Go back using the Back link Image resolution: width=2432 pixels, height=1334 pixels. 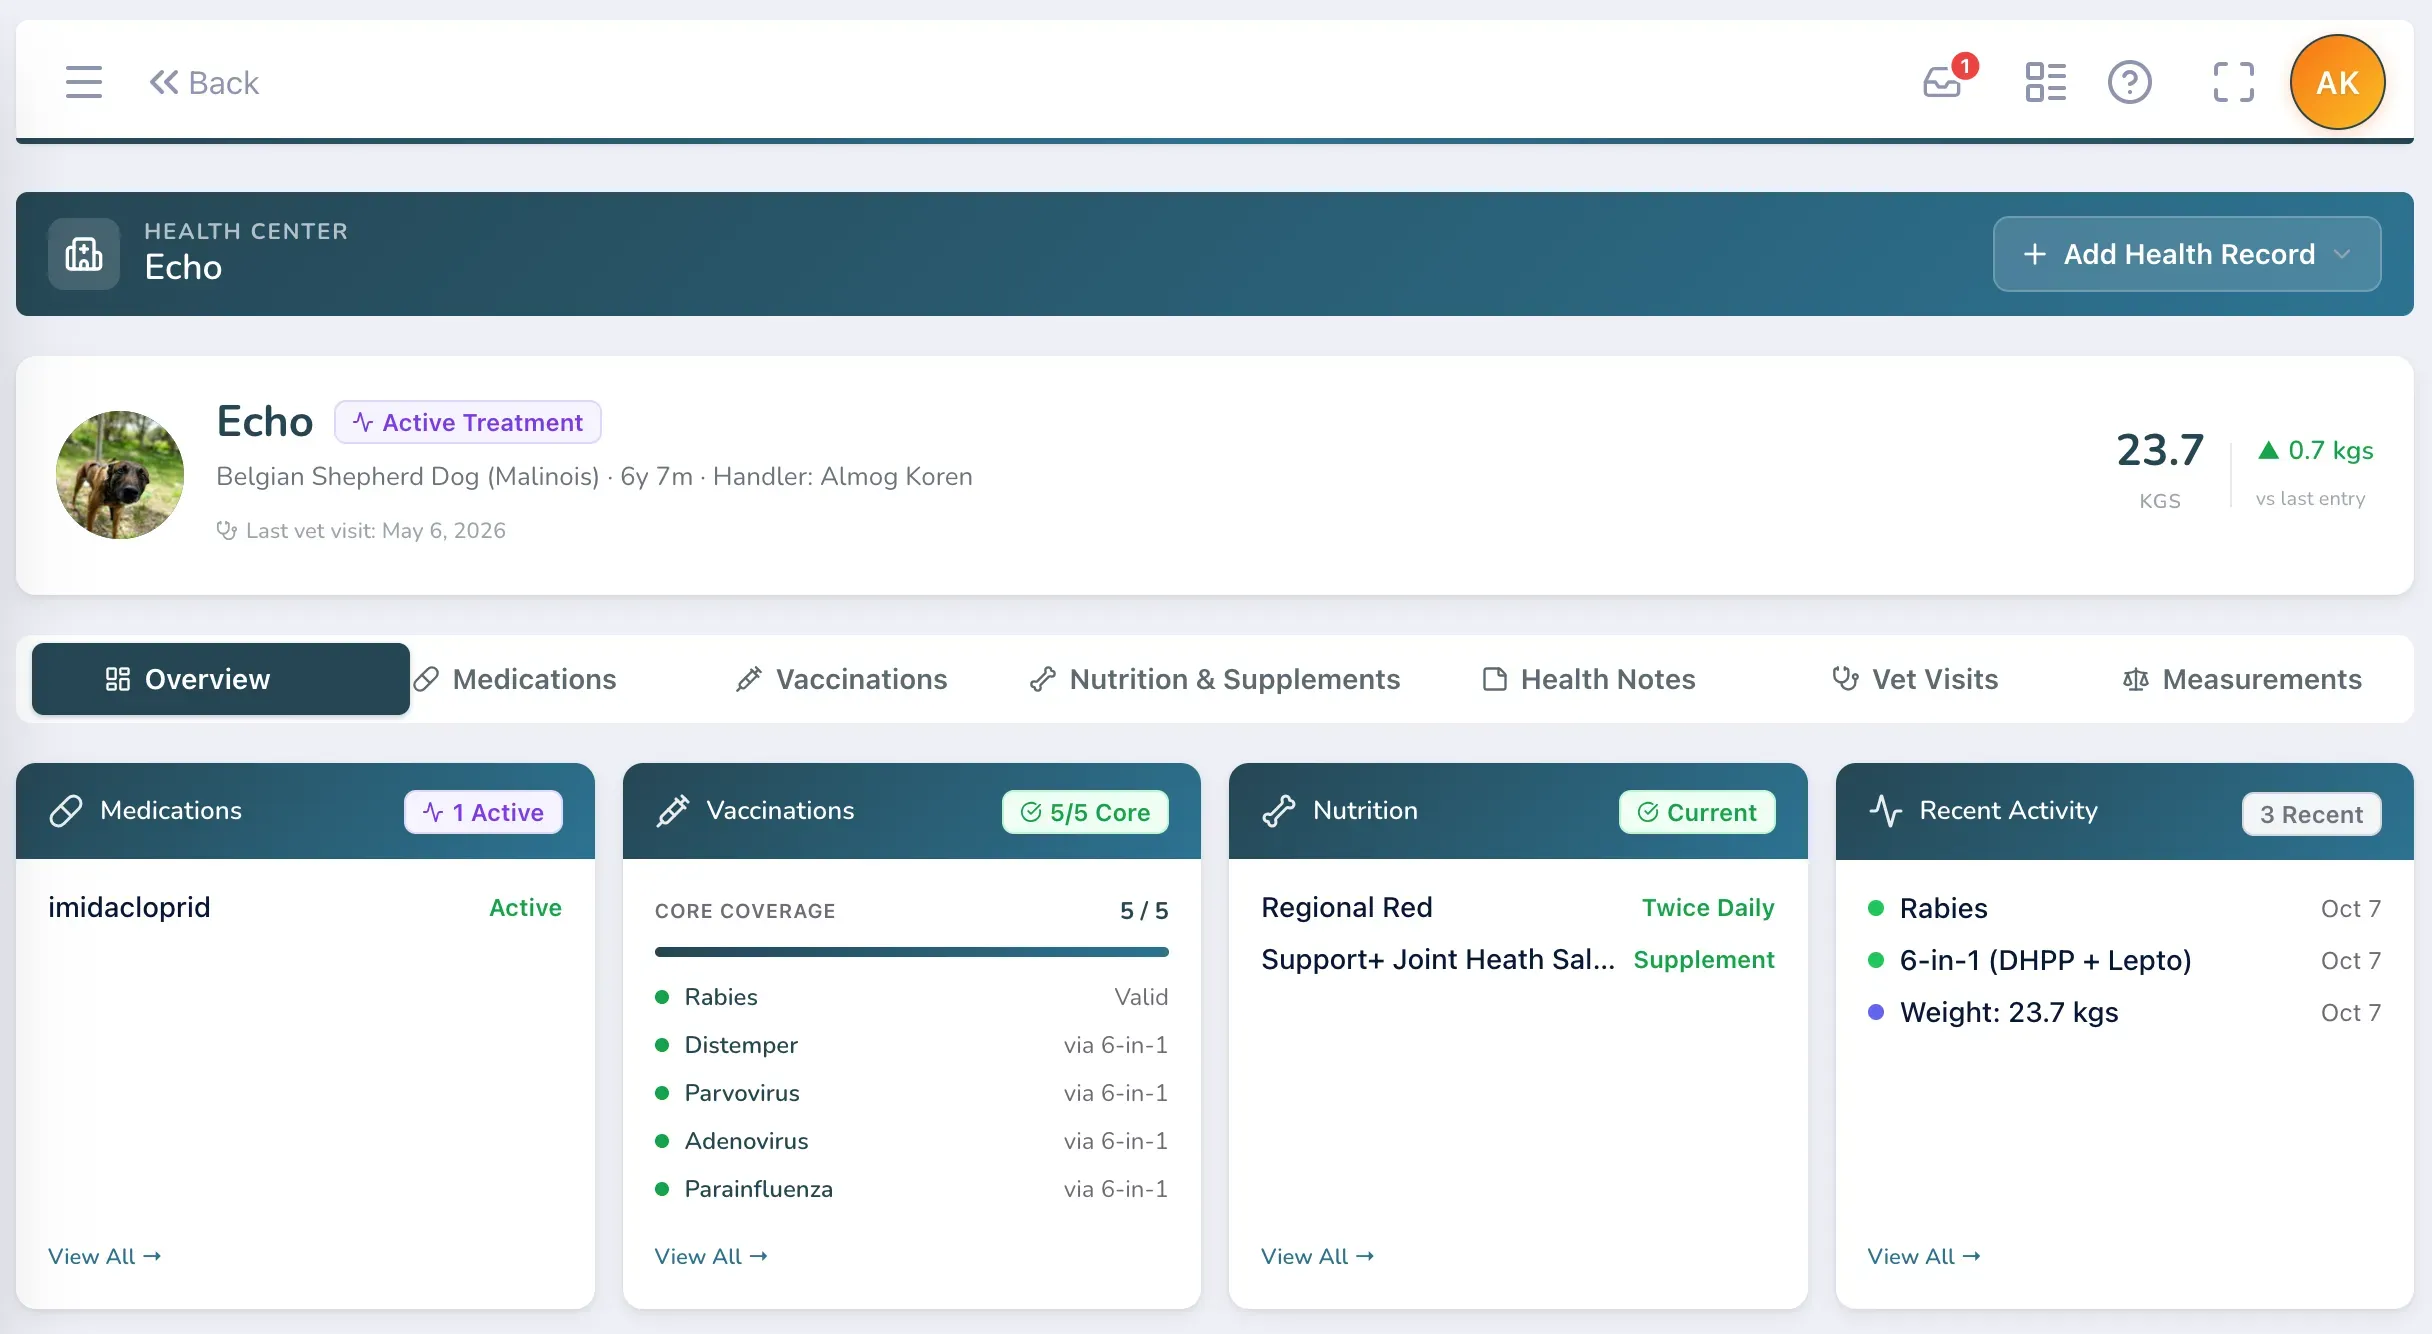(x=204, y=82)
